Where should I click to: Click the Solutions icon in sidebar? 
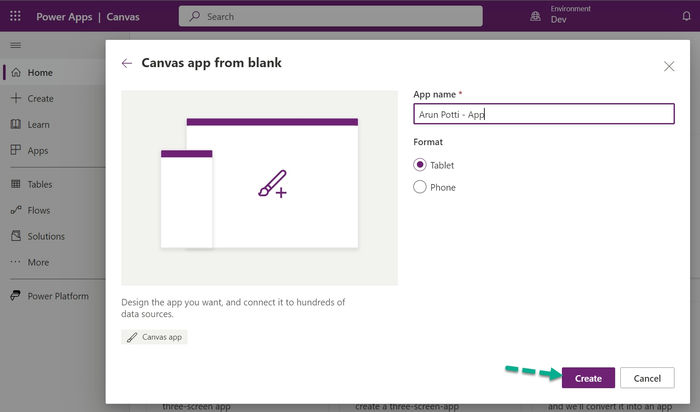click(x=16, y=235)
